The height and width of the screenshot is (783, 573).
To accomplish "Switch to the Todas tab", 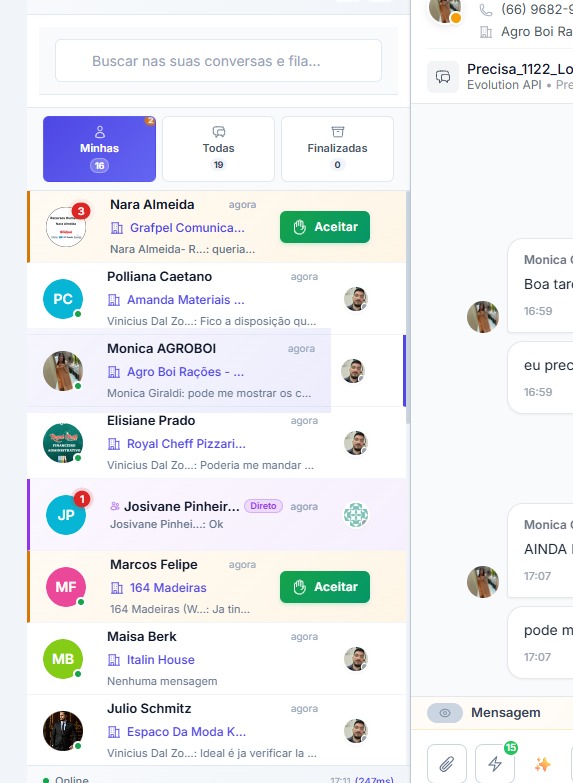I will (x=218, y=149).
